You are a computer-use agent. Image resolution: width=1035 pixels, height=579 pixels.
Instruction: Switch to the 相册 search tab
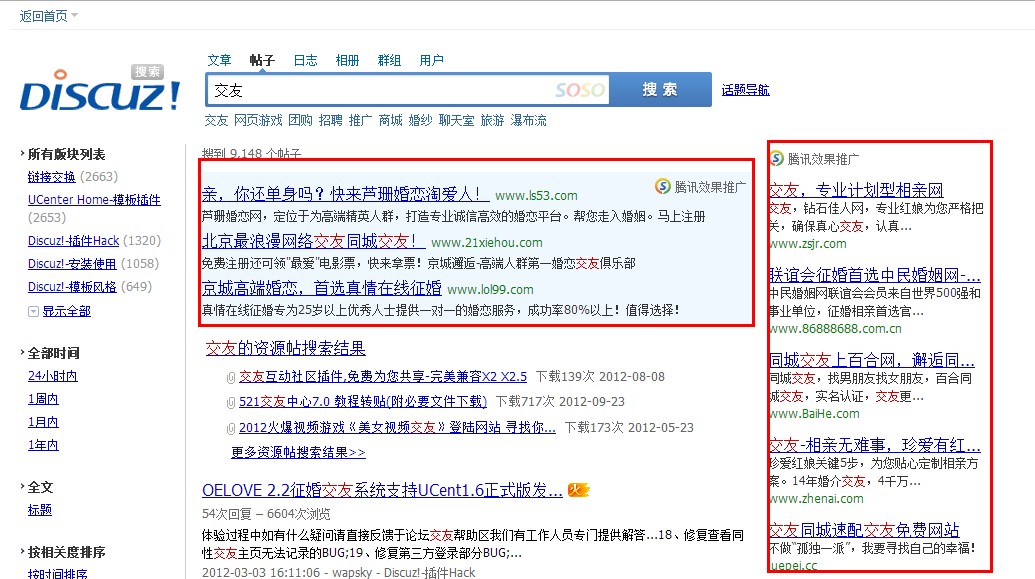pos(347,60)
